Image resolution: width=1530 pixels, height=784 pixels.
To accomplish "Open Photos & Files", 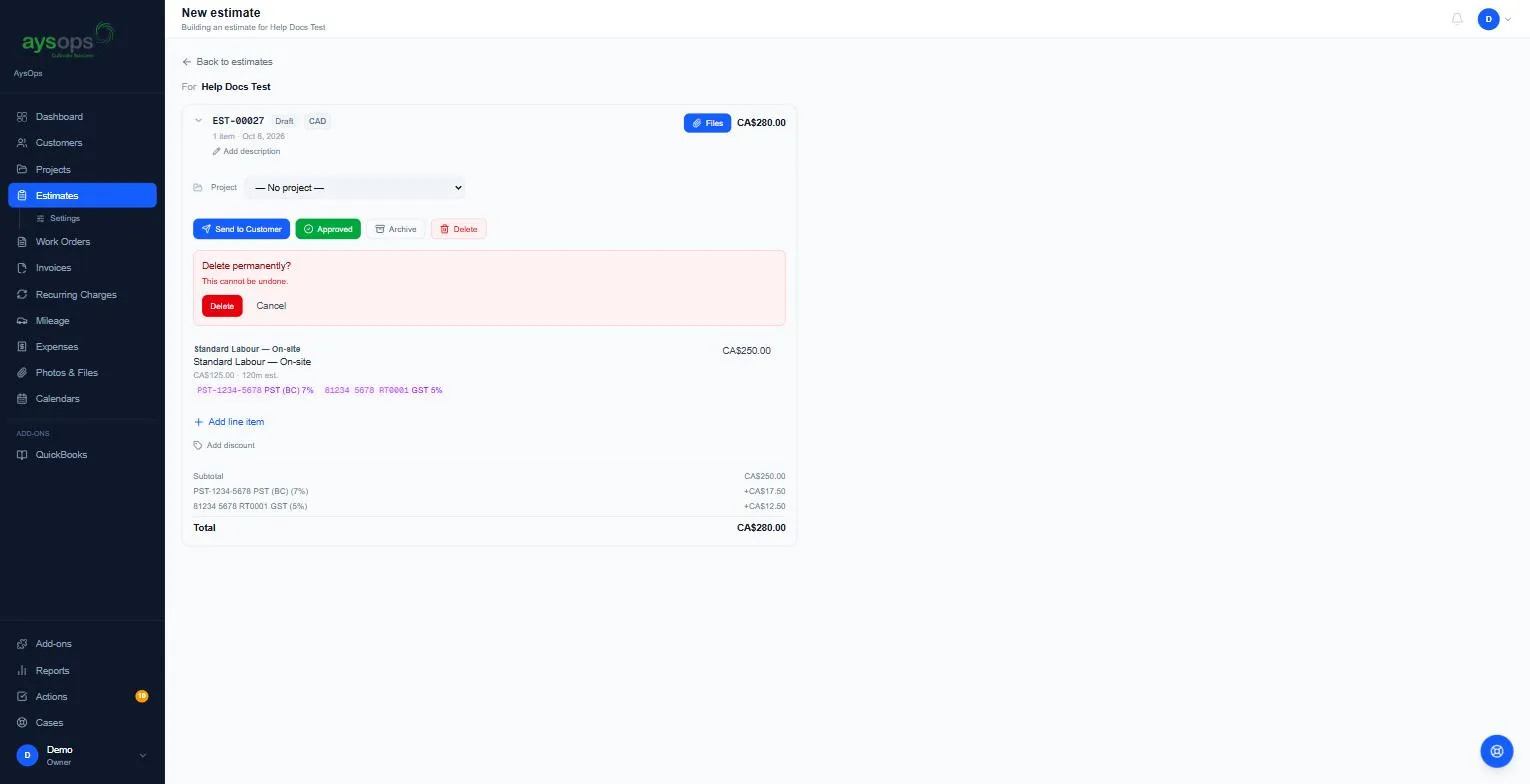I will [x=82, y=373].
